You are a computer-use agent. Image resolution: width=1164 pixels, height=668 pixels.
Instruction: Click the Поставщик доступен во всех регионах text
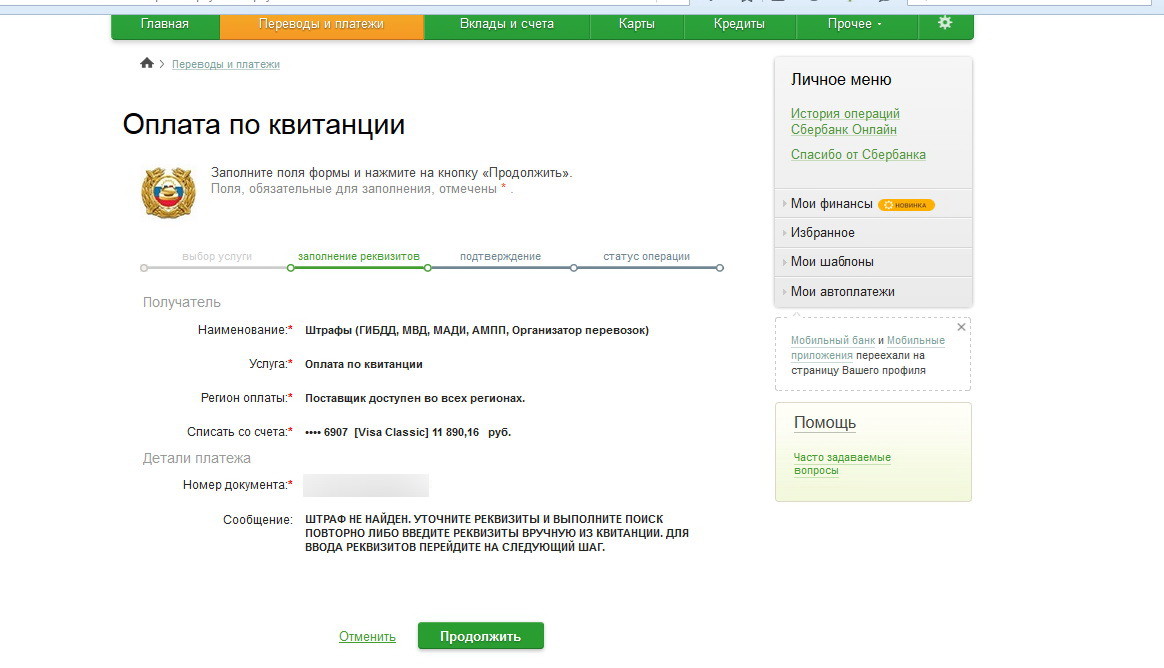(415, 399)
